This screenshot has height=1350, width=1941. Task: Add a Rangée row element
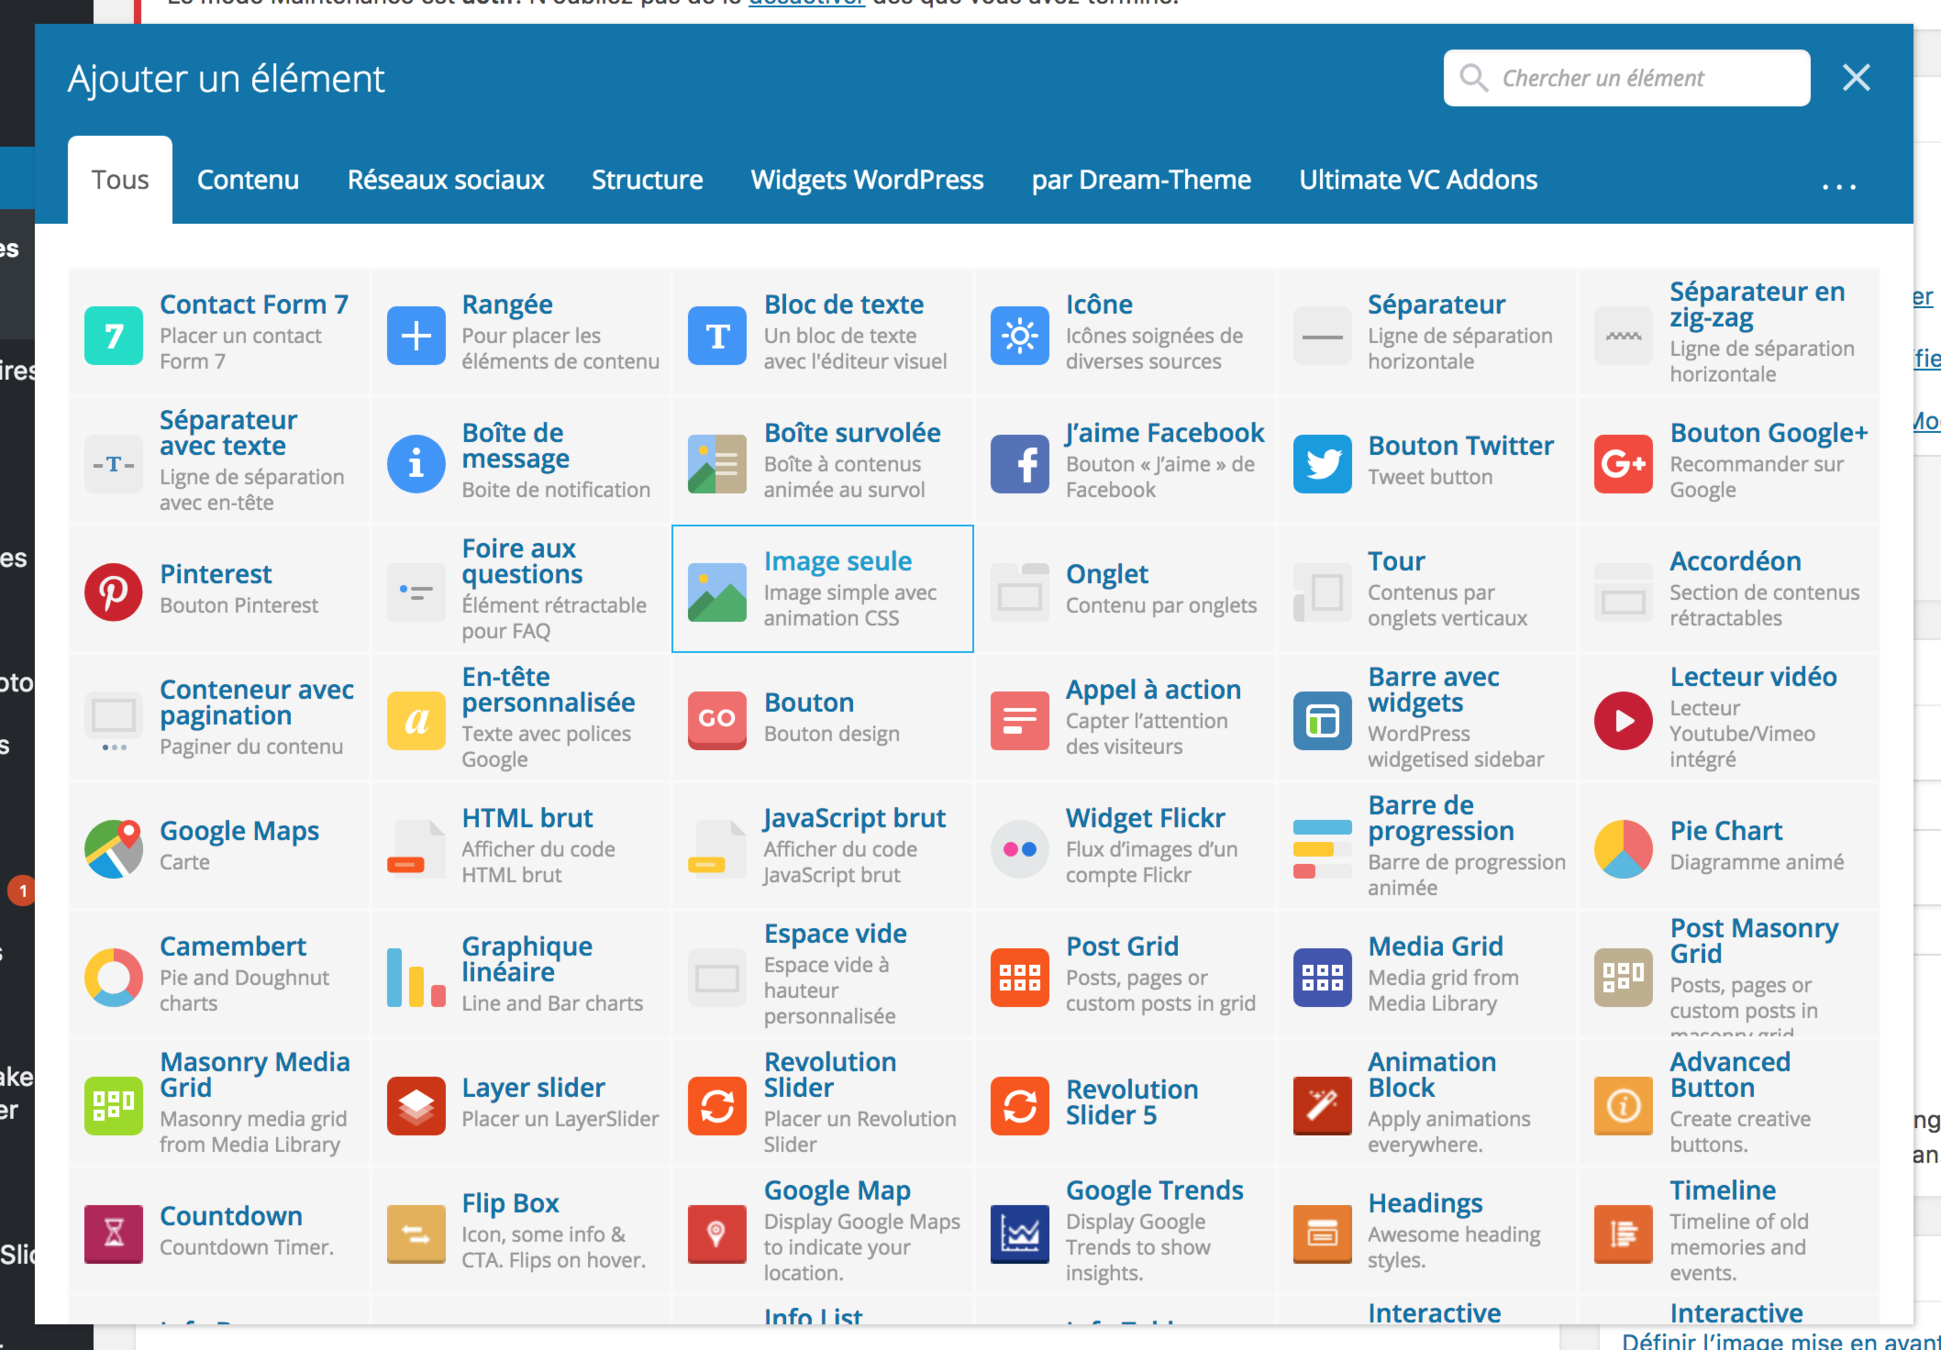(506, 305)
